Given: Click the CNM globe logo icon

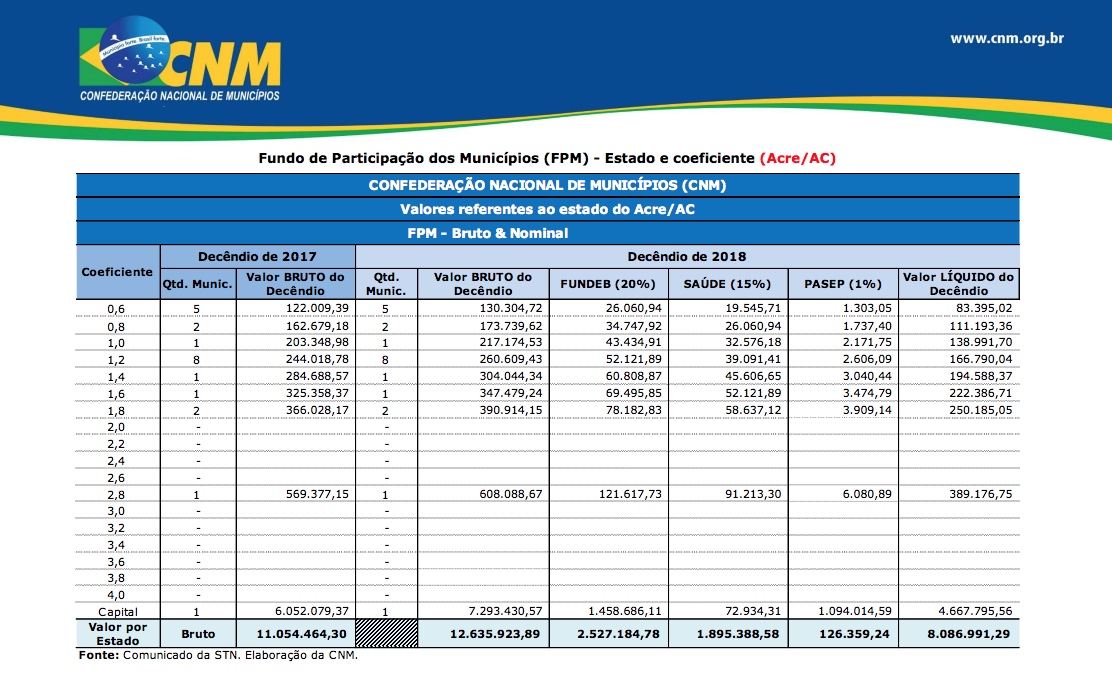Looking at the screenshot, I should point(134,51).
